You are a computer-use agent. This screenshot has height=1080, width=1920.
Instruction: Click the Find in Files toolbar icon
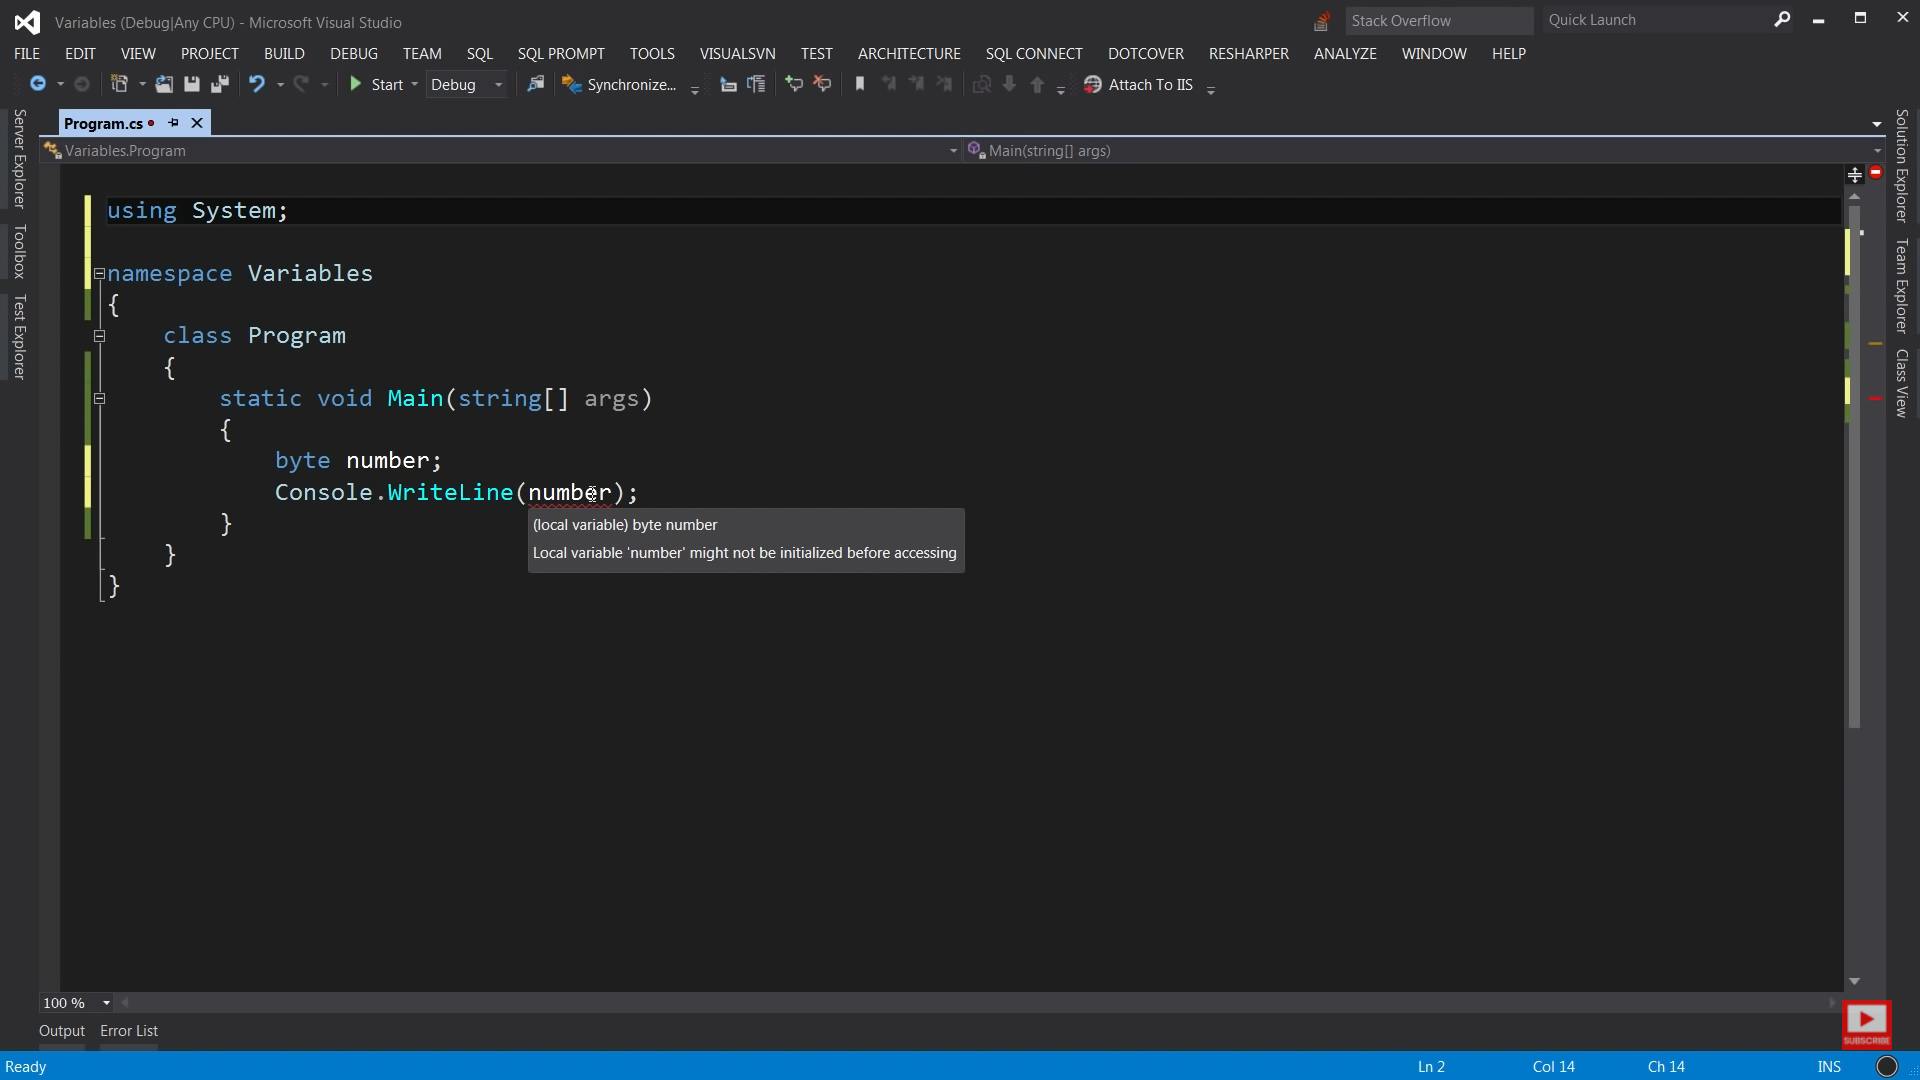pos(536,85)
